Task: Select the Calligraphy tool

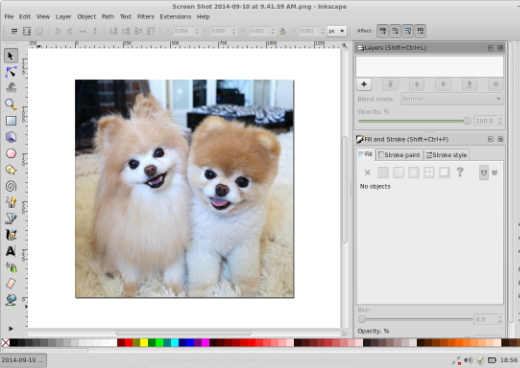Action: (11, 235)
